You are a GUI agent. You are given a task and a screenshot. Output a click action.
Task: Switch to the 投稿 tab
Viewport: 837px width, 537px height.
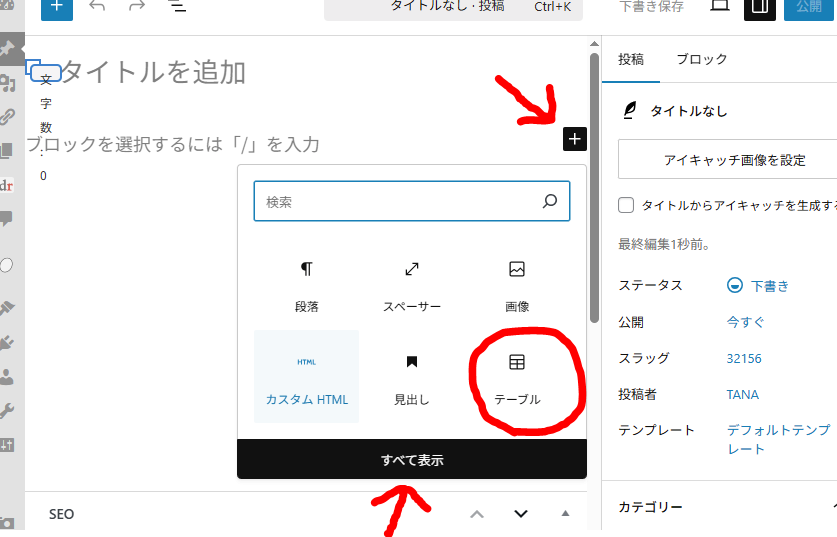pyautogui.click(x=631, y=59)
